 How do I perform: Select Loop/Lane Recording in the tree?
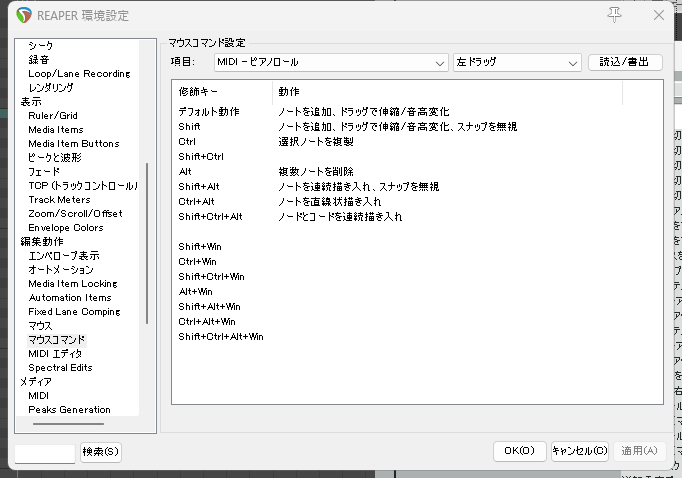(79, 74)
